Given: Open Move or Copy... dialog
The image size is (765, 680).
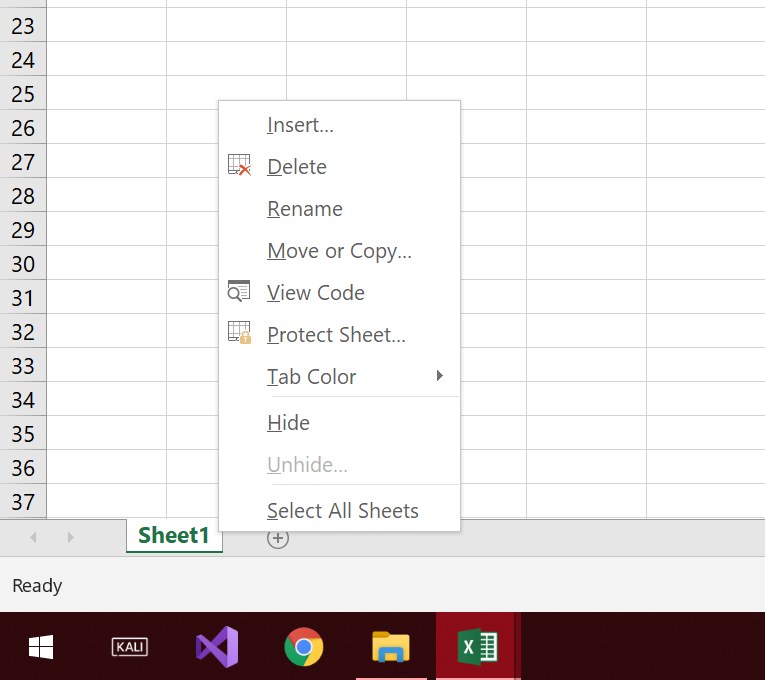Looking at the screenshot, I should [x=339, y=251].
